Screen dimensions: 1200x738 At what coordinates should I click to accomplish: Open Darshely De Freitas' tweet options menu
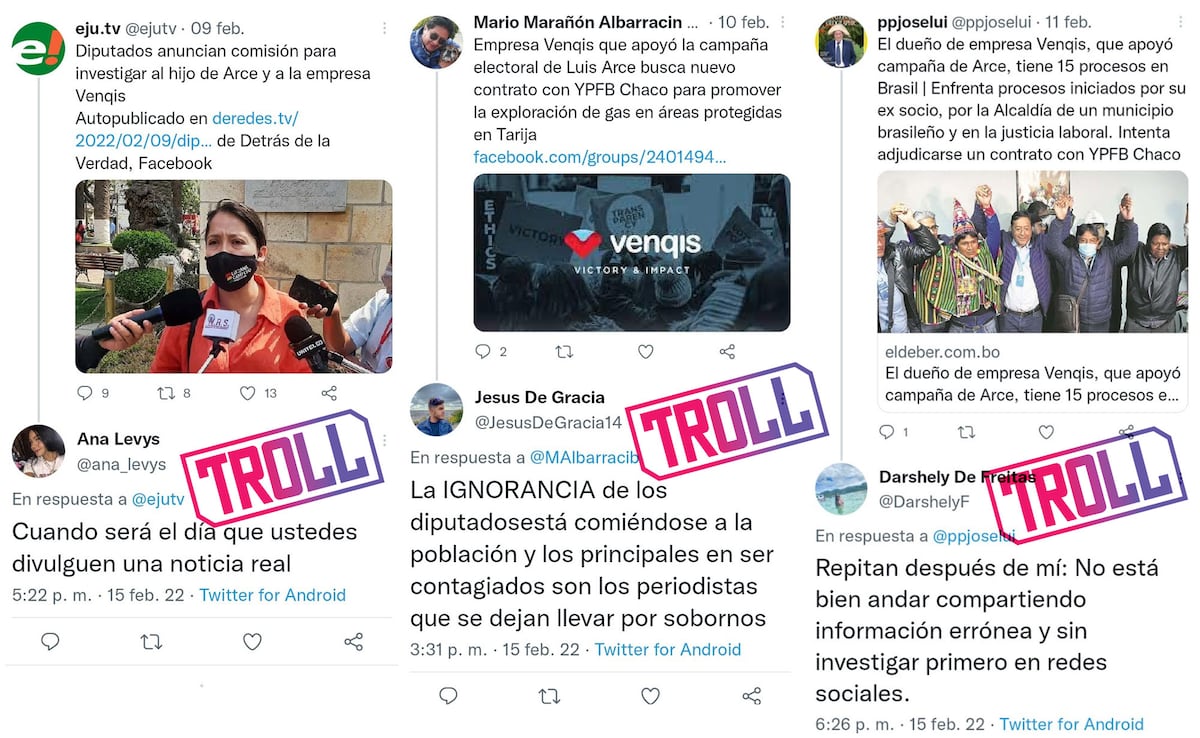click(1180, 477)
